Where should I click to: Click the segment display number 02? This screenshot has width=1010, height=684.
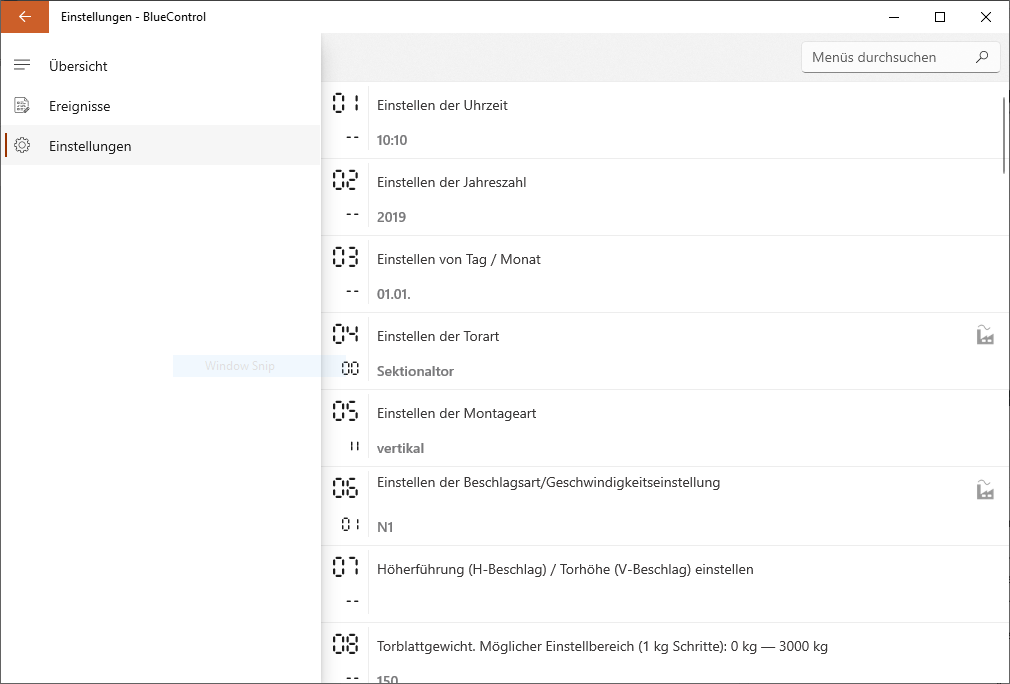(345, 180)
